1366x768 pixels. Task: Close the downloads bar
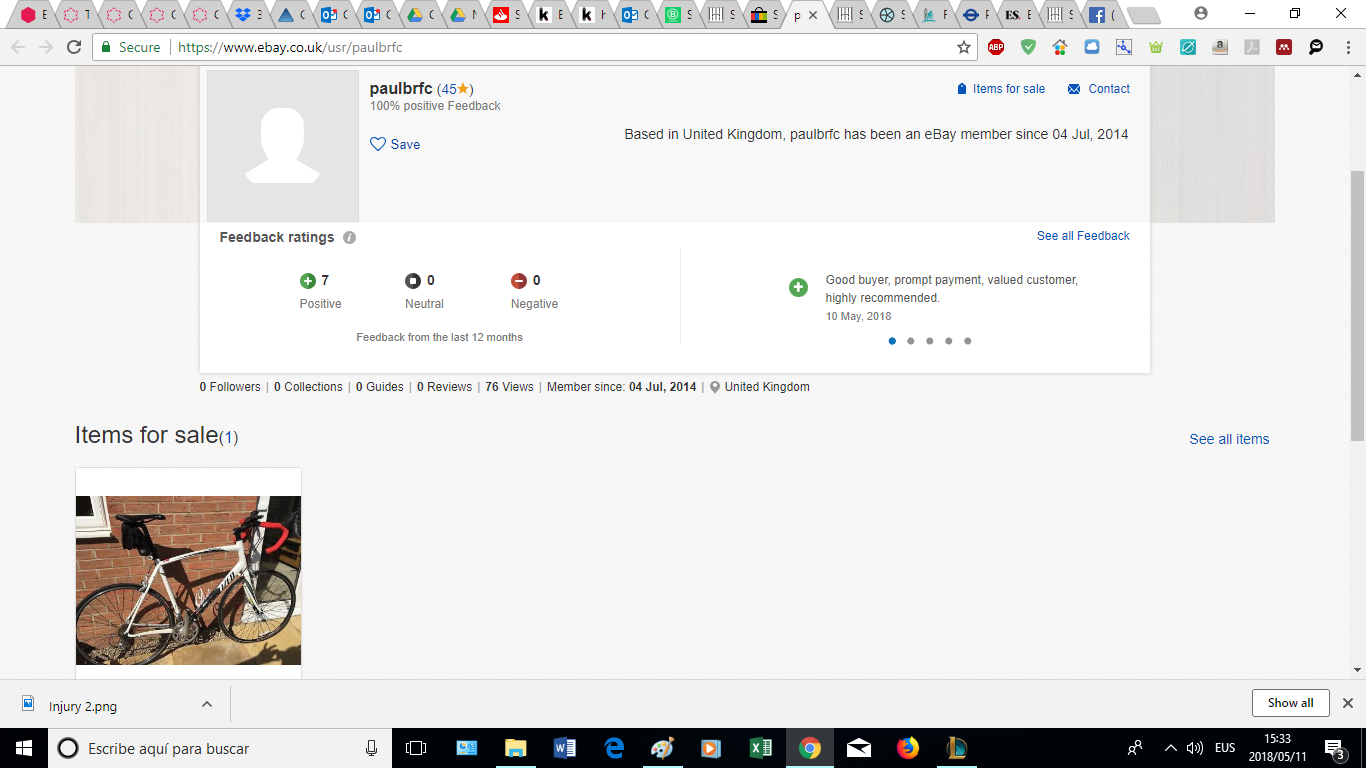coord(1347,703)
